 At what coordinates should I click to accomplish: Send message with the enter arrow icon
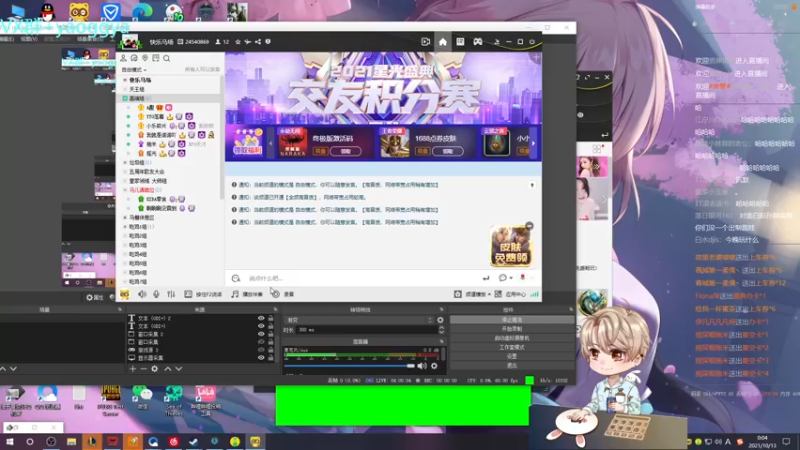pyautogui.click(x=486, y=278)
